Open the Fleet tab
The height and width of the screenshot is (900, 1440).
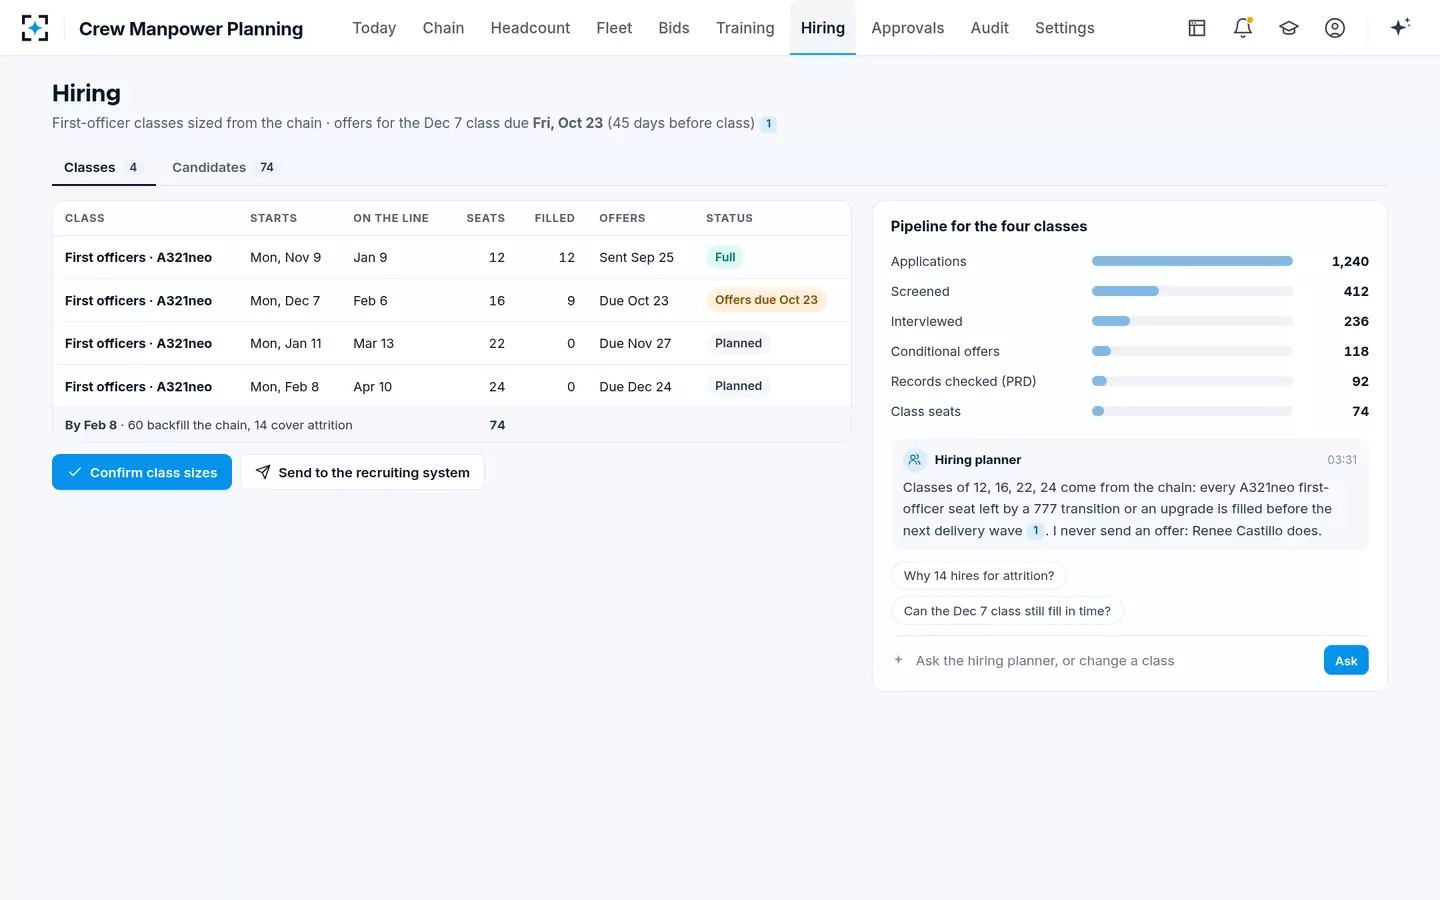coord(614,28)
